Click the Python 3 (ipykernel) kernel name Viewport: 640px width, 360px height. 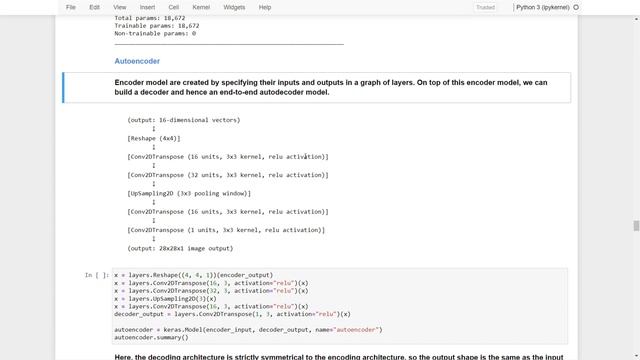(x=542, y=7)
